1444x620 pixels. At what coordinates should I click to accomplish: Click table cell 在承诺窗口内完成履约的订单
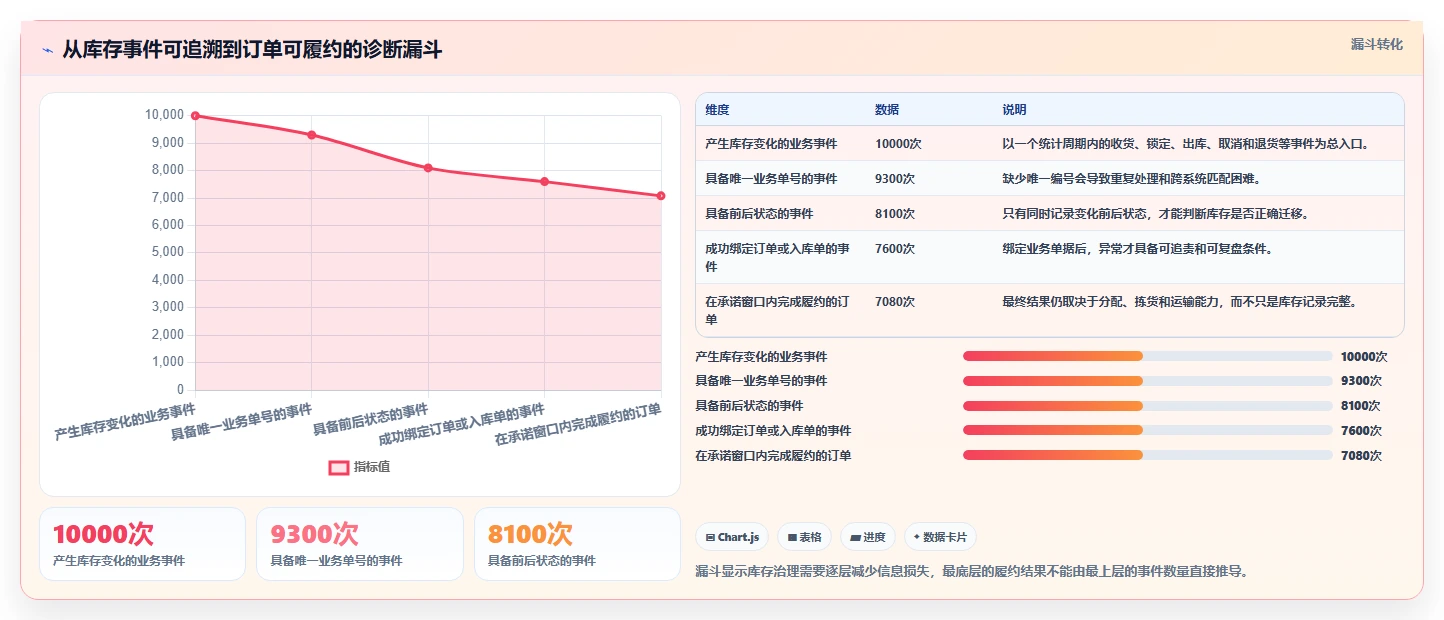click(778, 310)
